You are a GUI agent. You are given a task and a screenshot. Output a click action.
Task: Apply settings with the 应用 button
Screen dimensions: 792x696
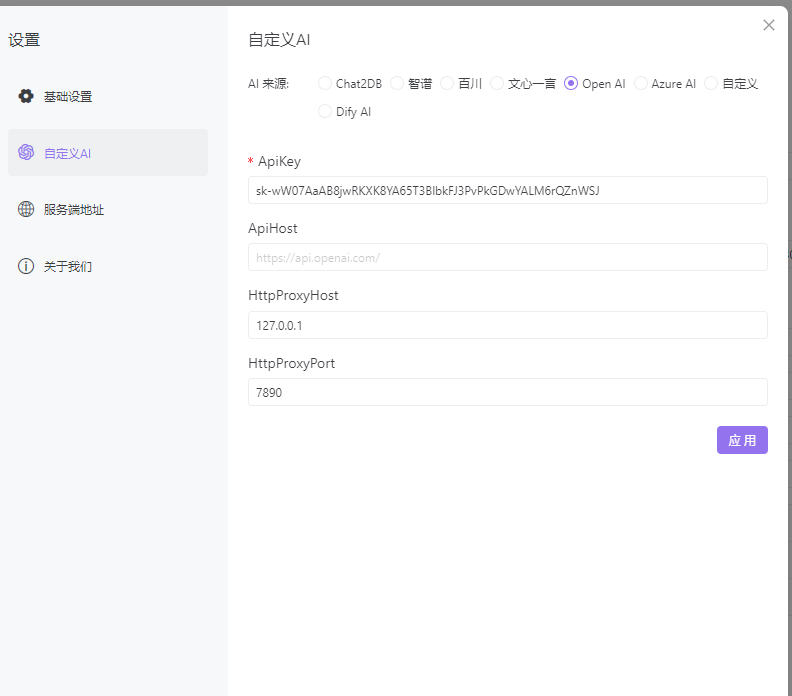(x=742, y=440)
